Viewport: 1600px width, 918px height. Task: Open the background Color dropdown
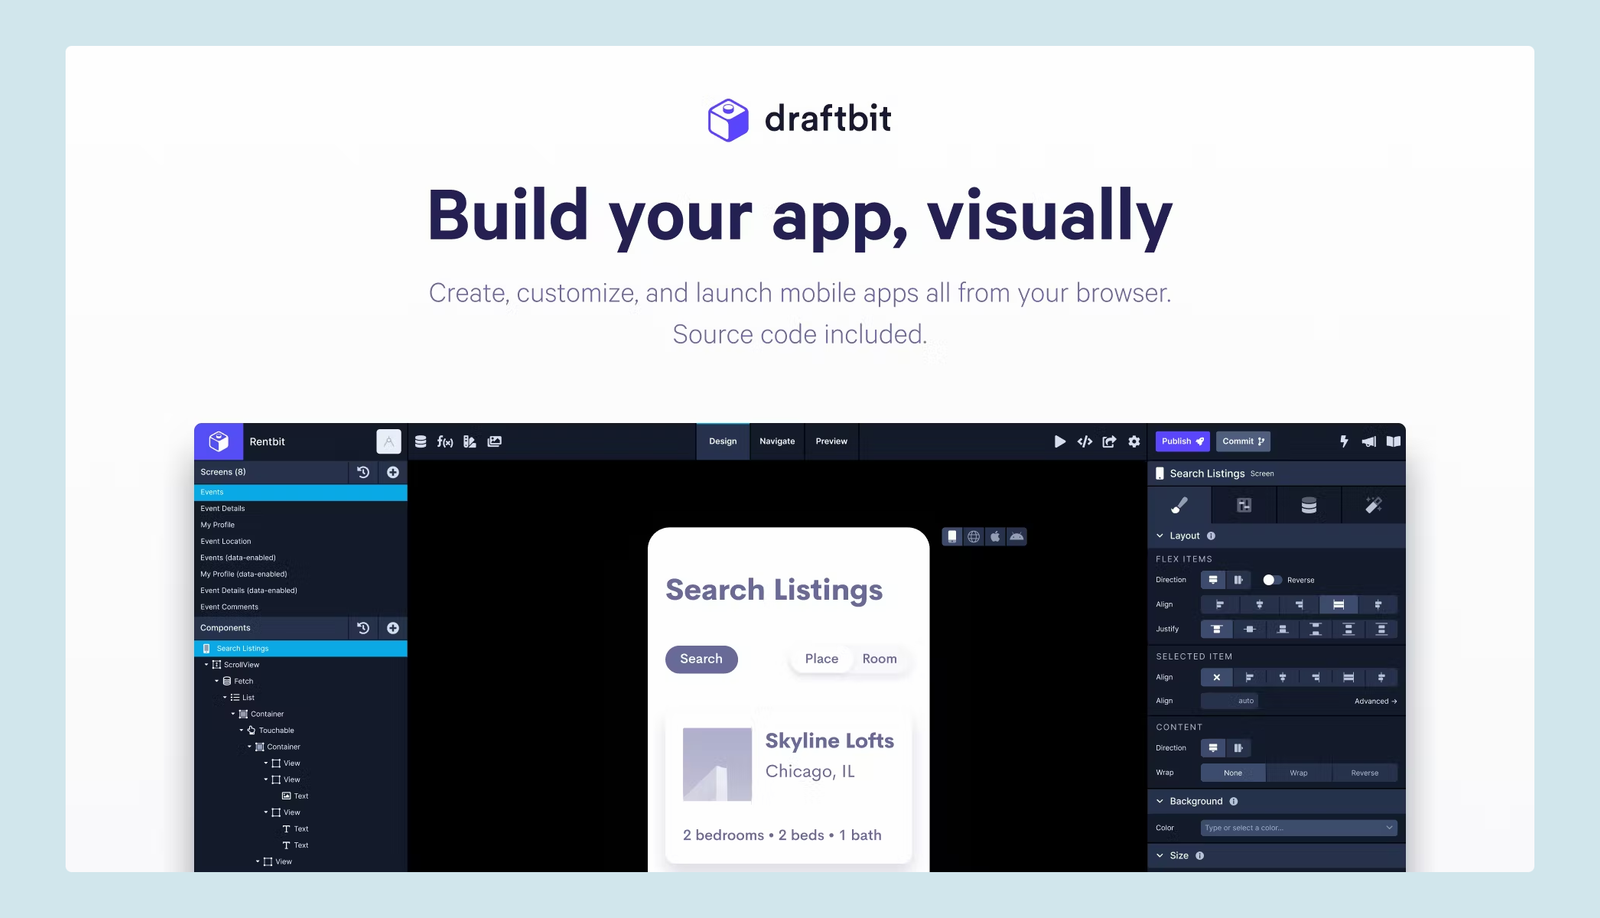coord(1298,828)
